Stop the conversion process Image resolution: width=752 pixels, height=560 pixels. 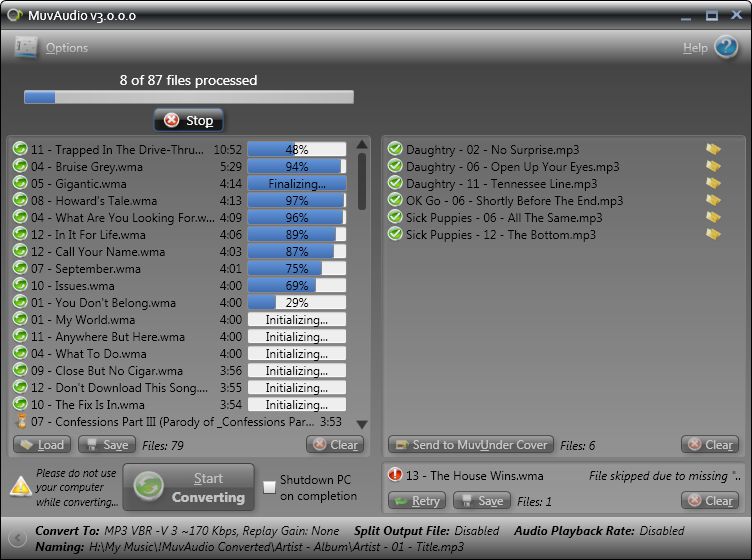pos(189,120)
